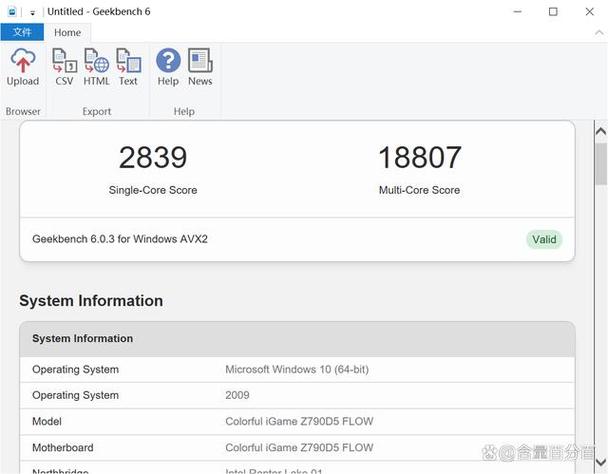This screenshot has height=474, width=608.
Task: Export results as CSV
Action: click(64, 67)
